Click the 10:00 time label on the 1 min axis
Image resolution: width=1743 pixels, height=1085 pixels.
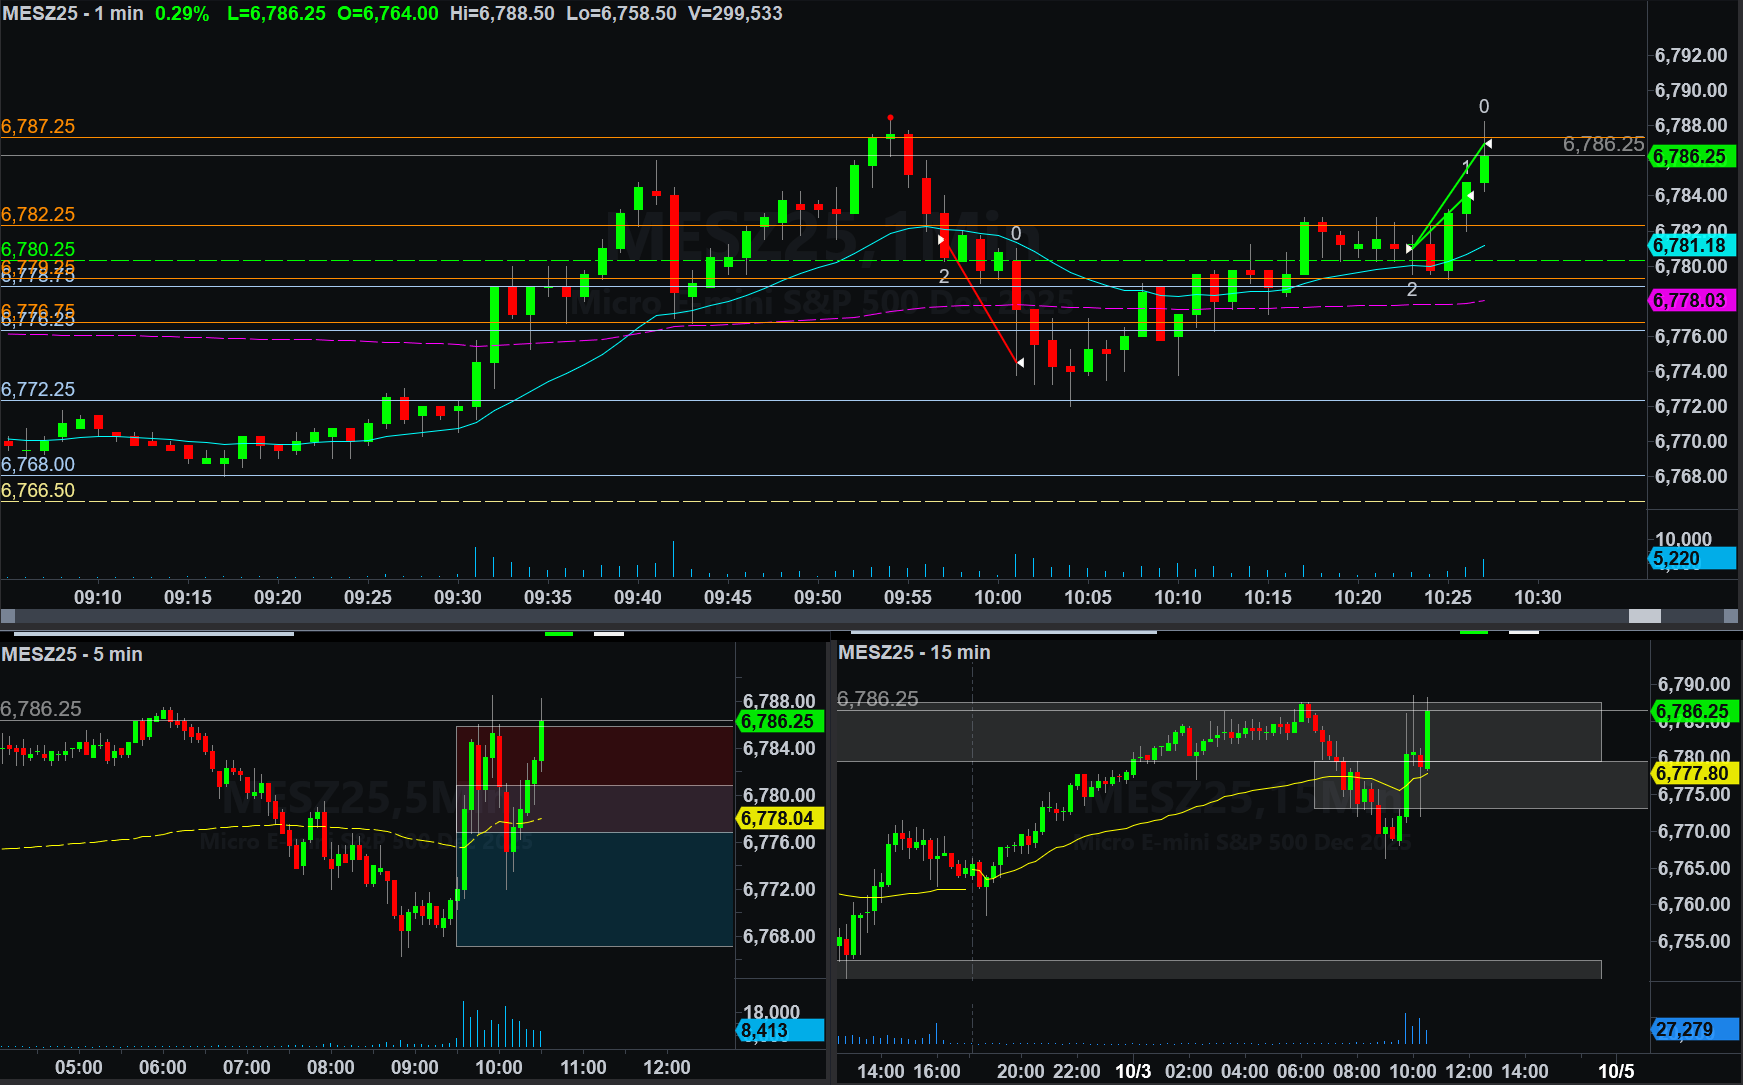pos(998,597)
